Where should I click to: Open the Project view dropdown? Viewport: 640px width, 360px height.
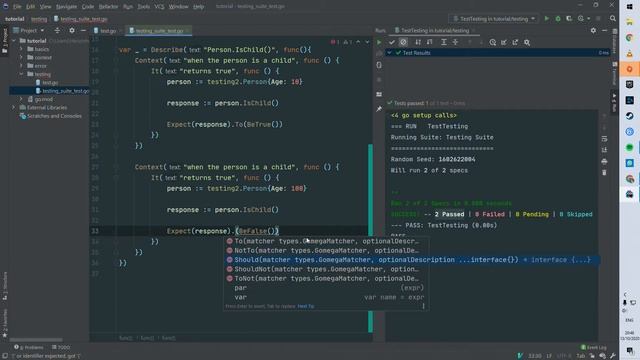tap(29, 31)
